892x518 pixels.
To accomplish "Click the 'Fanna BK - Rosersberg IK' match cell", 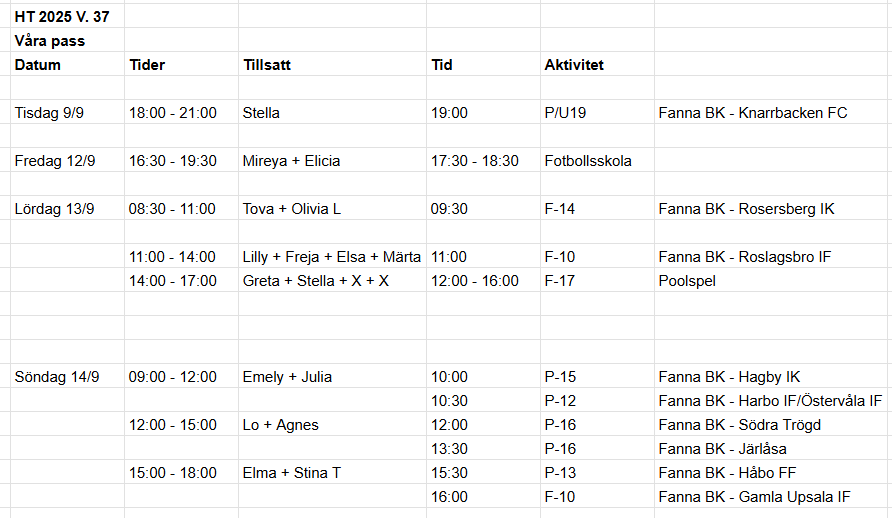I will point(746,209).
